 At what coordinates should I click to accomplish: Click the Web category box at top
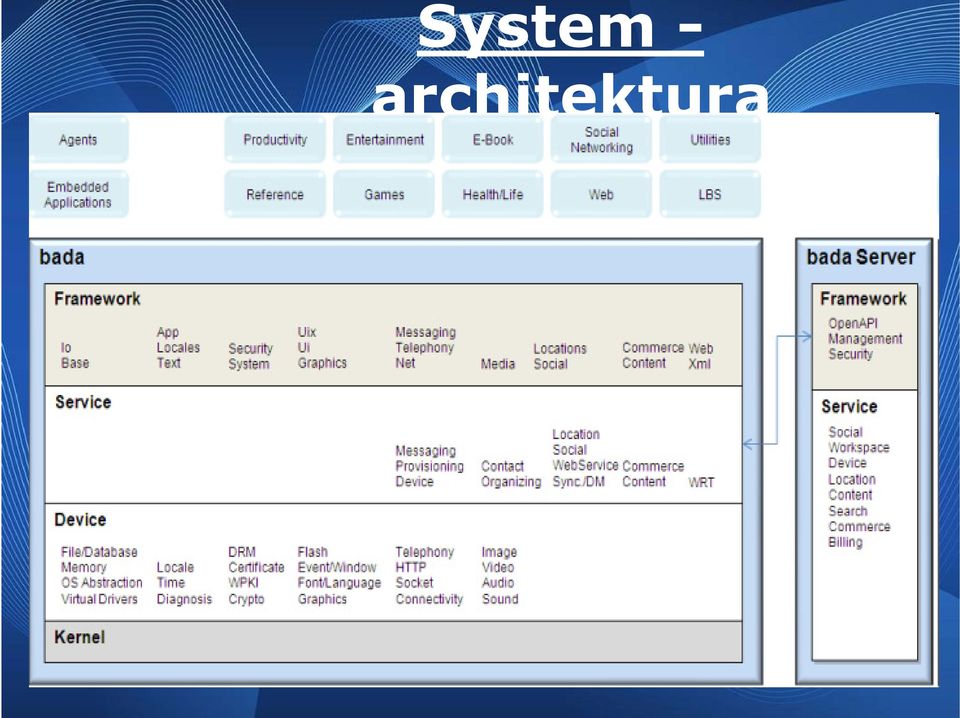601,195
